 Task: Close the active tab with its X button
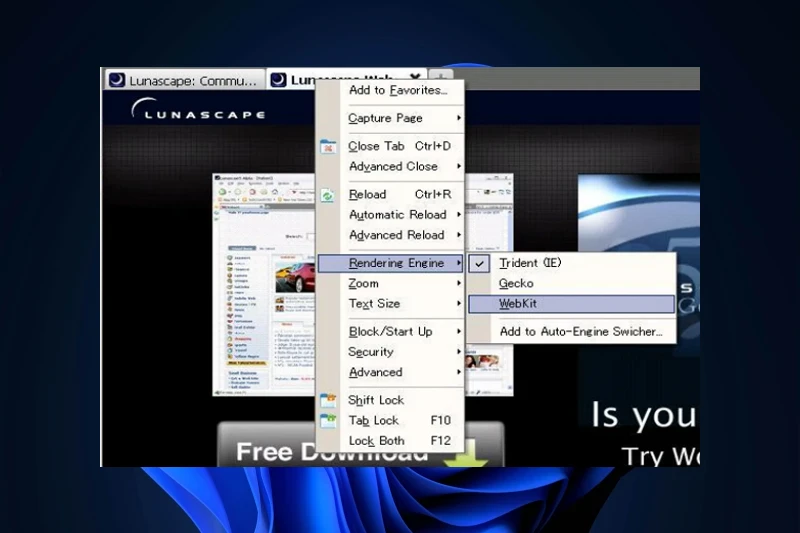[415, 77]
